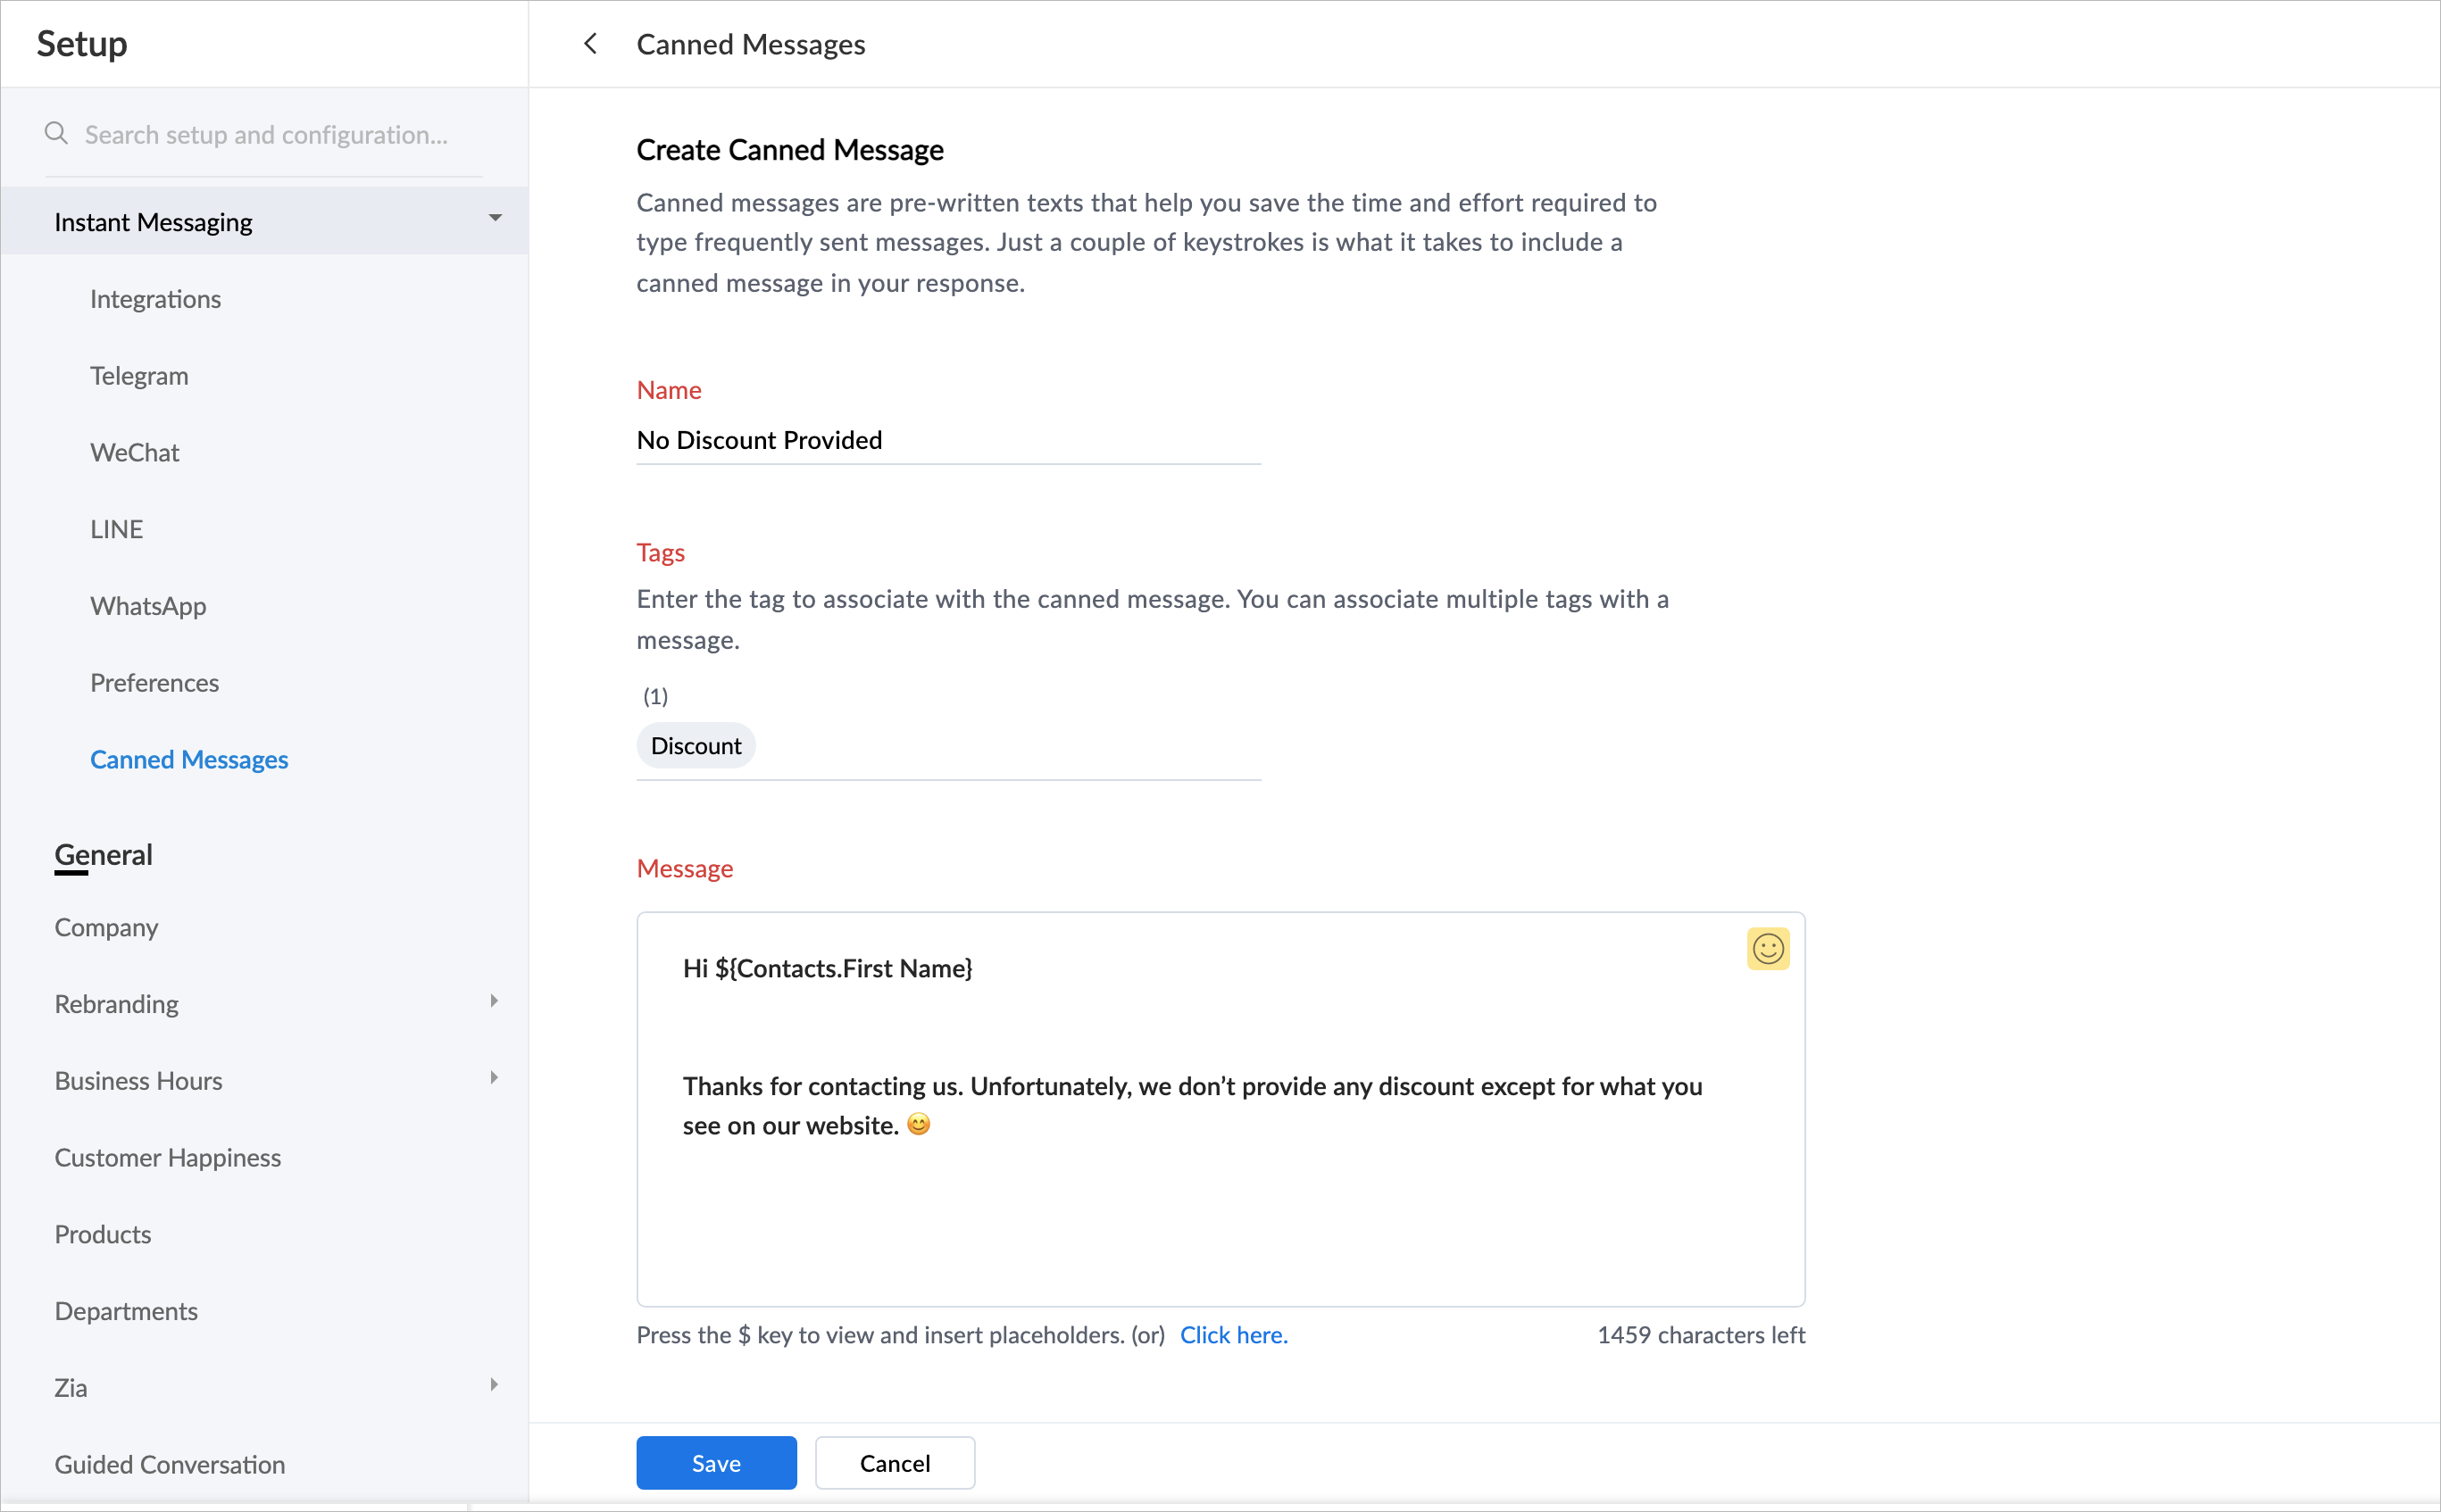The height and width of the screenshot is (1512, 2441).
Task: Open Rebranding settings
Action: click(116, 1004)
